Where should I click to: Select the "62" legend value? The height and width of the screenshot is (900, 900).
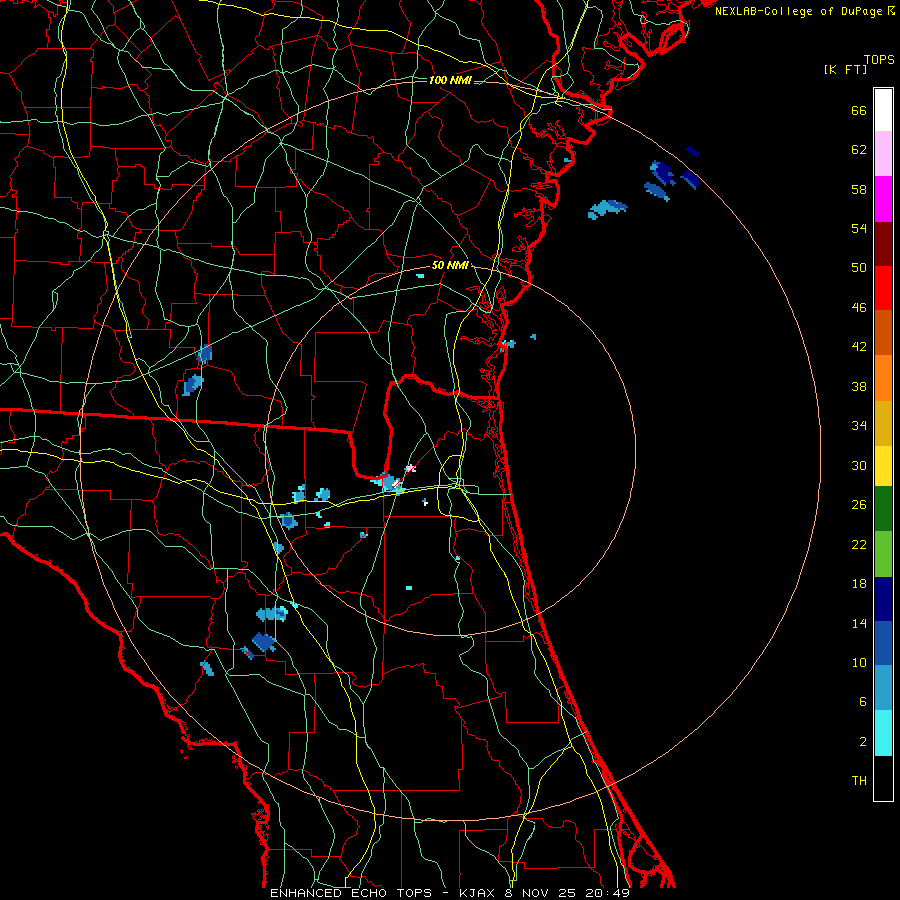pos(859,150)
